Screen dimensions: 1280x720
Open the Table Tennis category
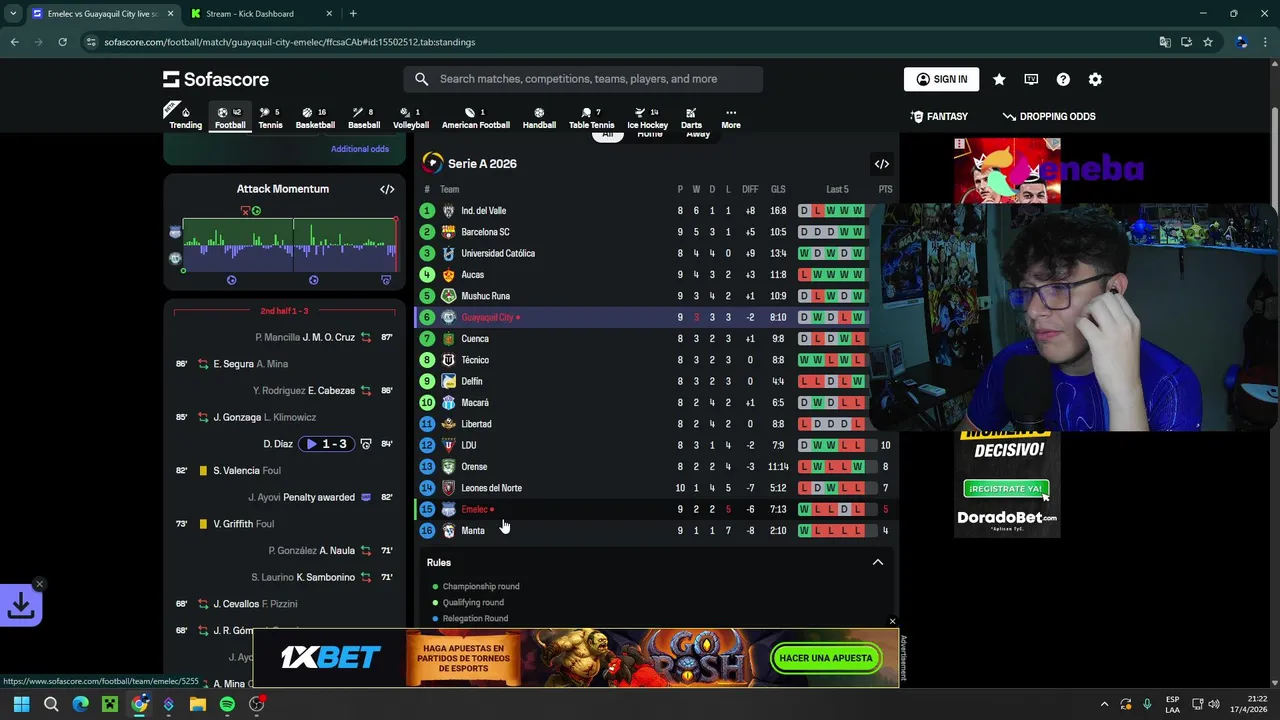[591, 118]
